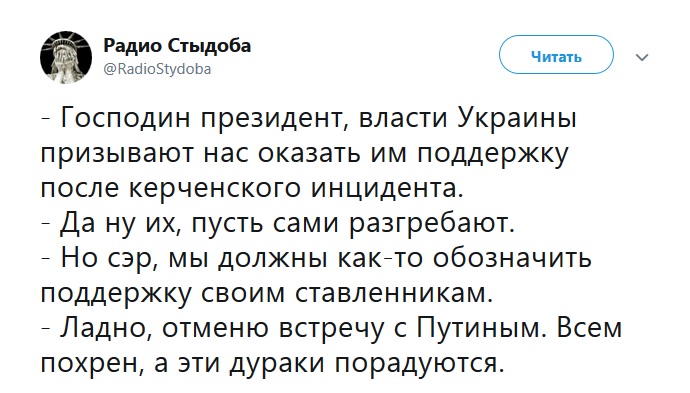Follow the account with the Читать button
Viewport: 690px width, 393px height.
click(556, 57)
